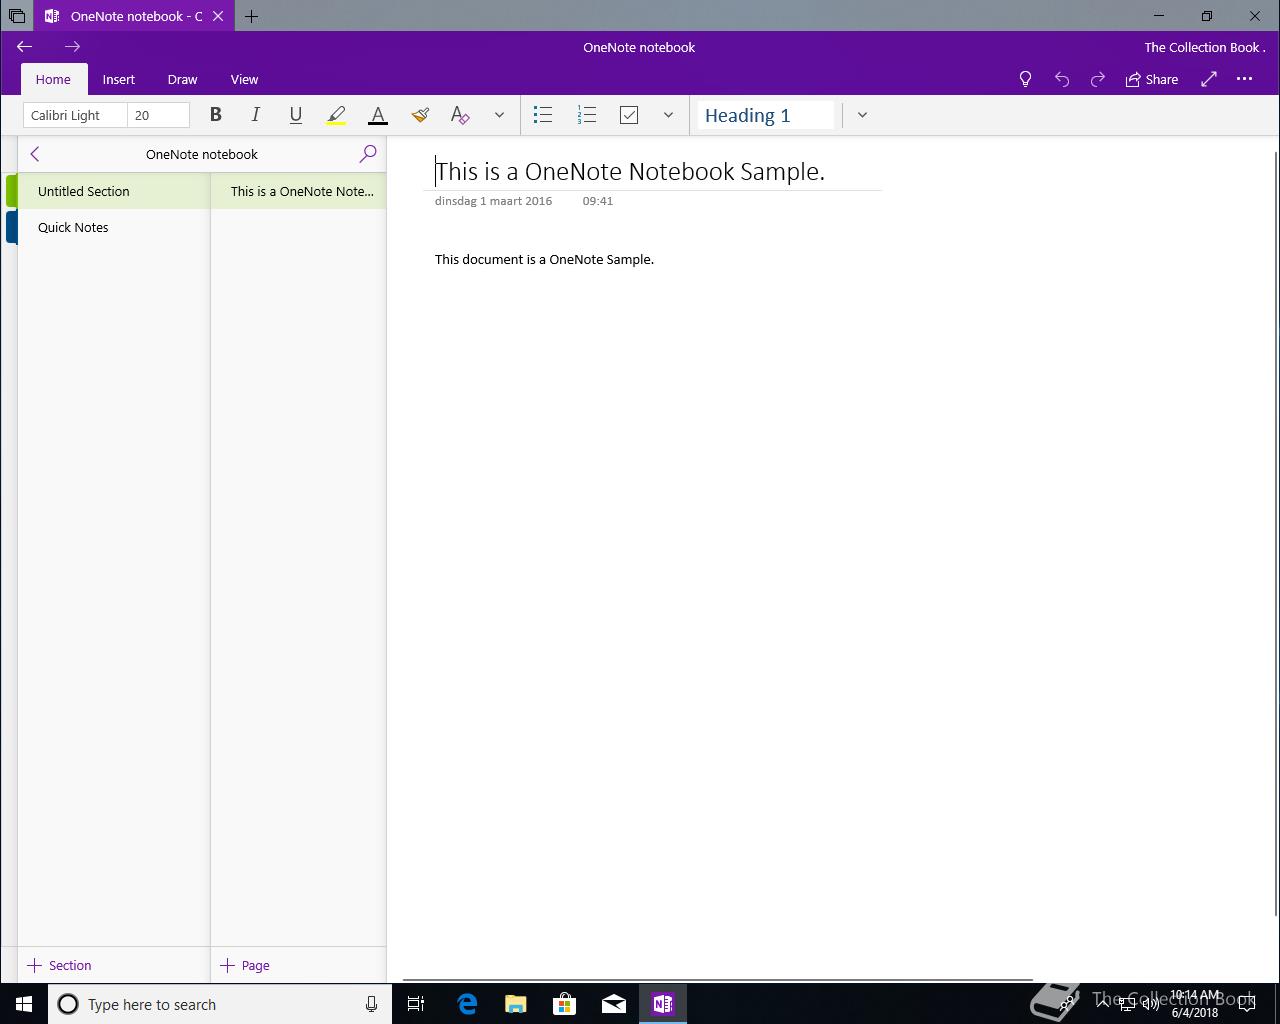
Task: Open the Heading 1 style box
Action: 766,115
